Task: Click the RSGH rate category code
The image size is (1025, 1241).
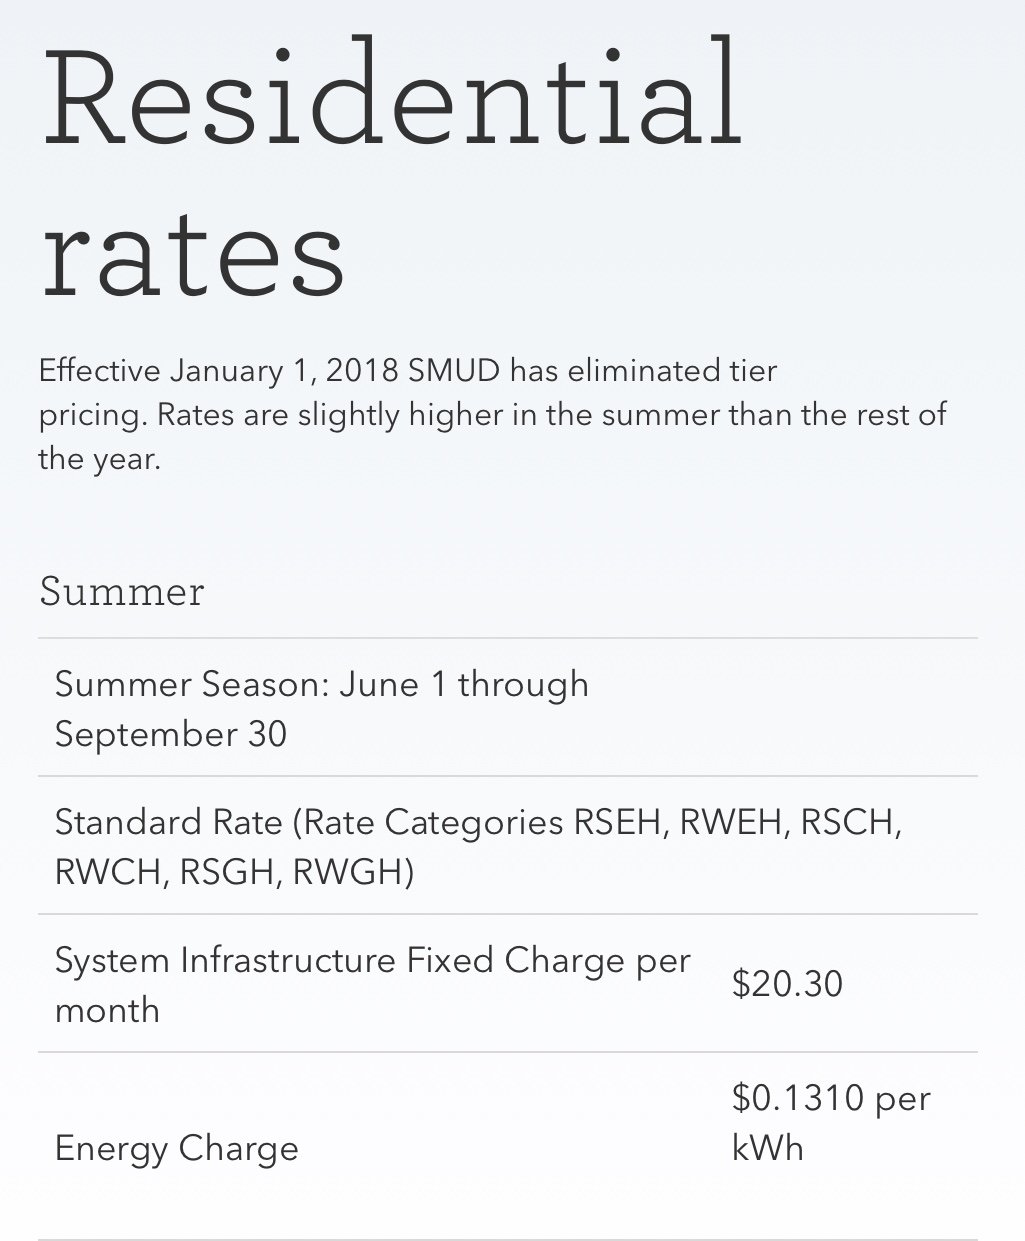Action: click(x=229, y=872)
